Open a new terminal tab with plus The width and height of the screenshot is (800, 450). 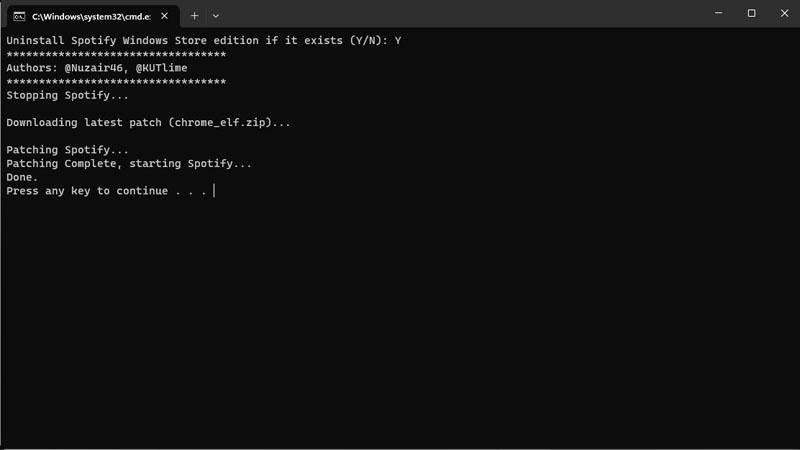[194, 16]
